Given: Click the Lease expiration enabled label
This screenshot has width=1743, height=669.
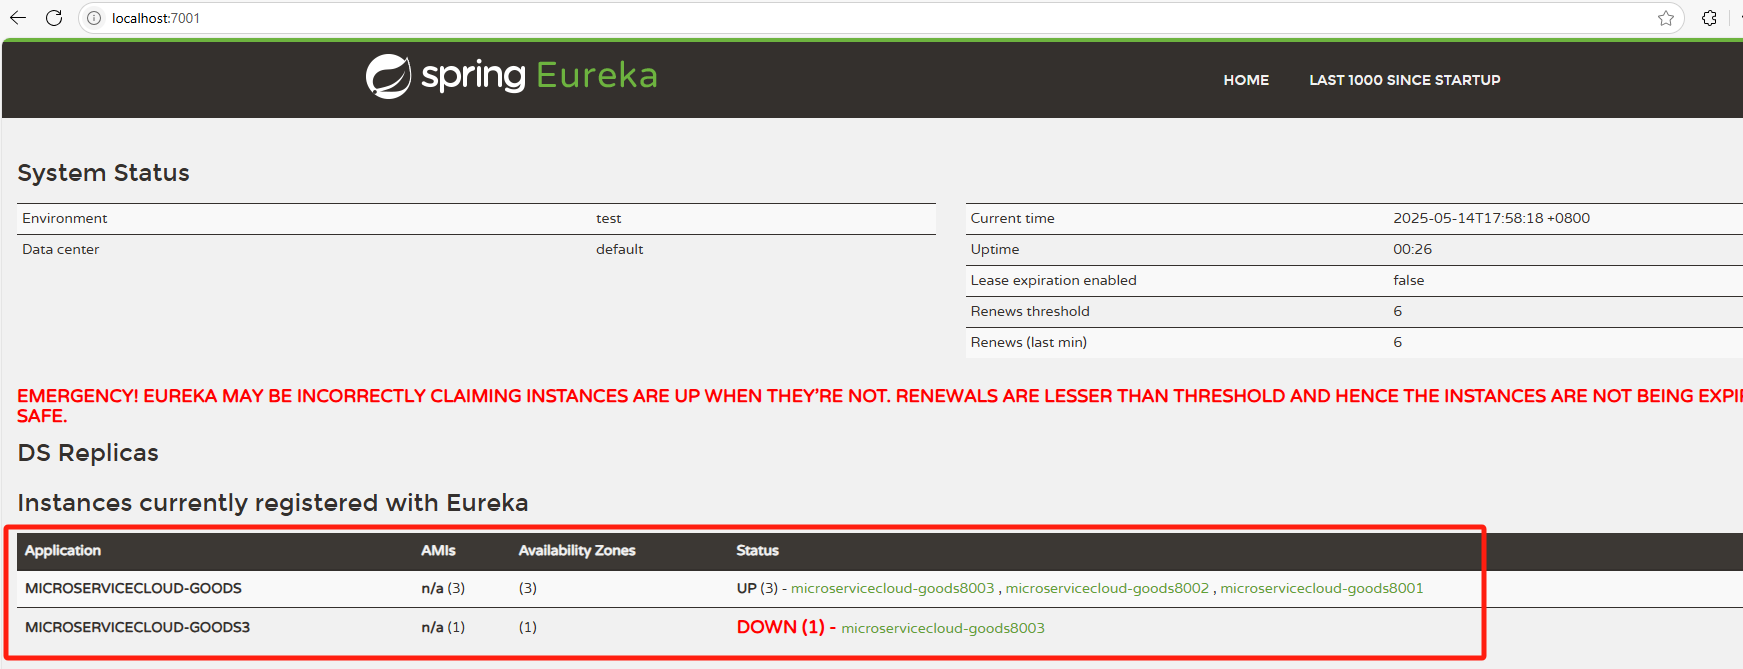Looking at the screenshot, I should (1053, 280).
